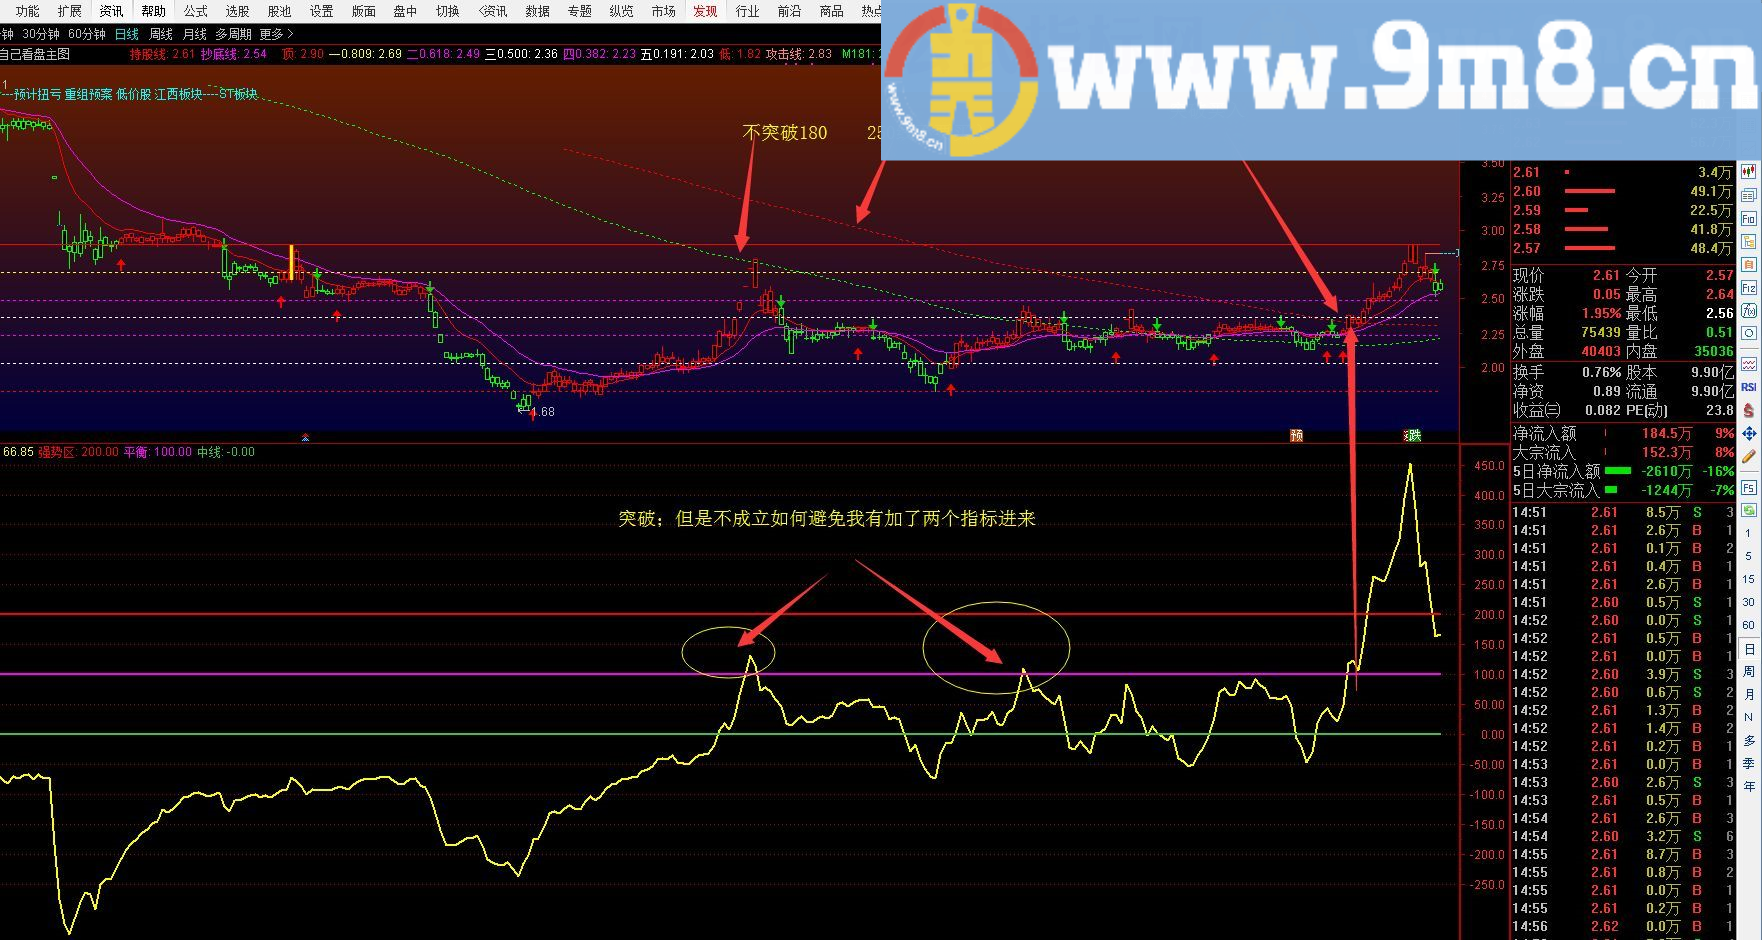Select 15-minute period in right sidebar
This screenshot has height=940, width=1762.
1749,579
